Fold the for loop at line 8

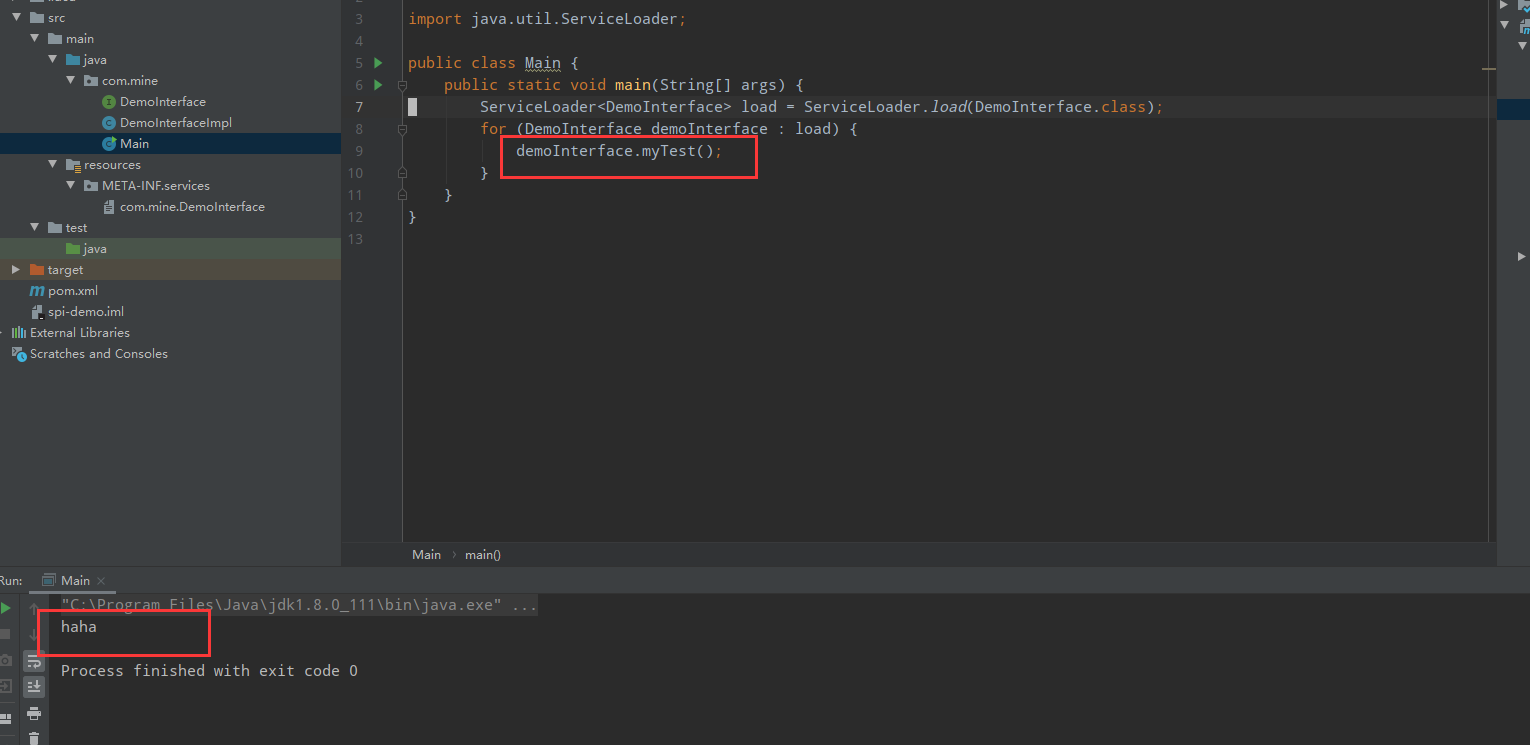click(402, 129)
